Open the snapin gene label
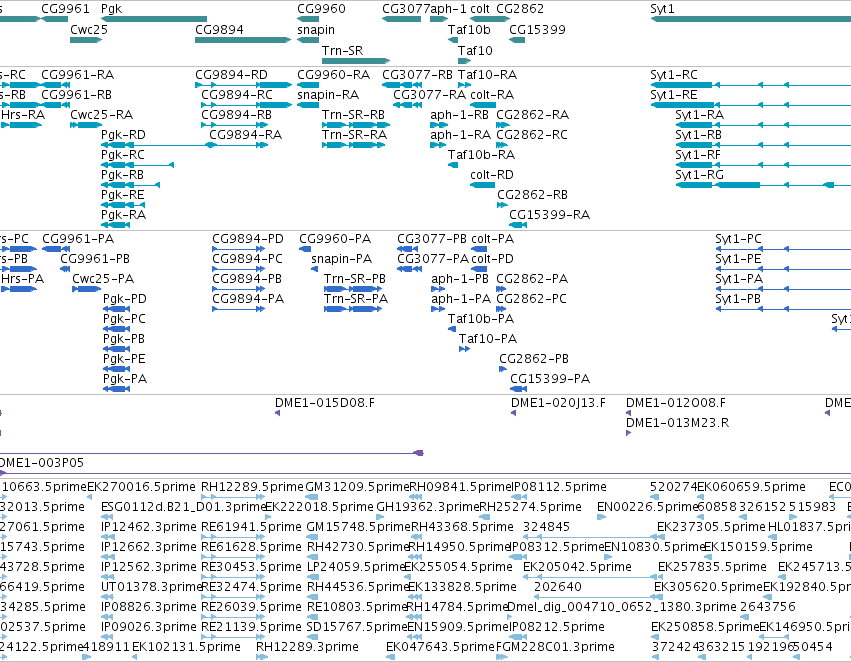Viewport: 851px width, 662px height. click(x=316, y=30)
